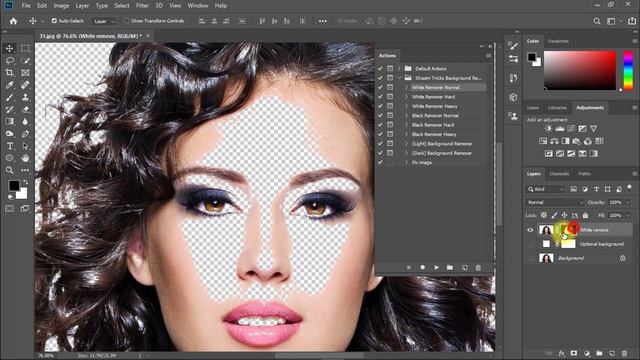
Task: Click the Background layer thumbnail
Action: [x=546, y=258]
